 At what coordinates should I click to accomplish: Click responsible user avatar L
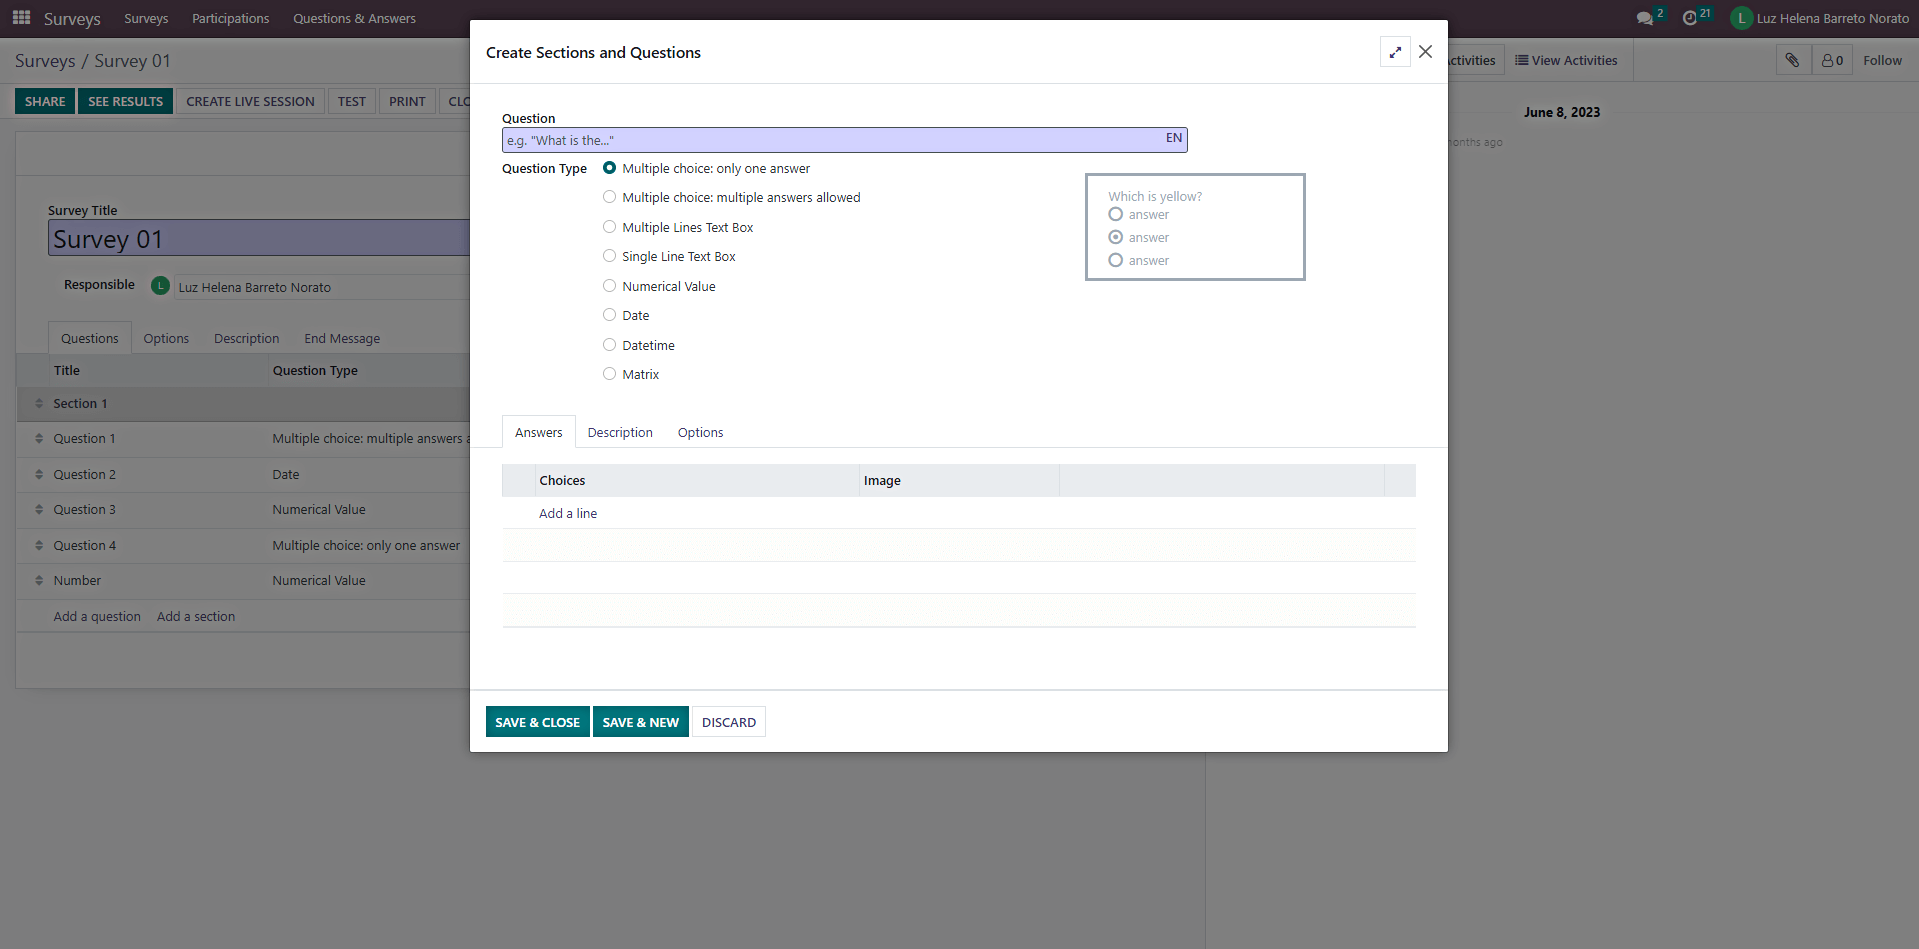point(160,286)
